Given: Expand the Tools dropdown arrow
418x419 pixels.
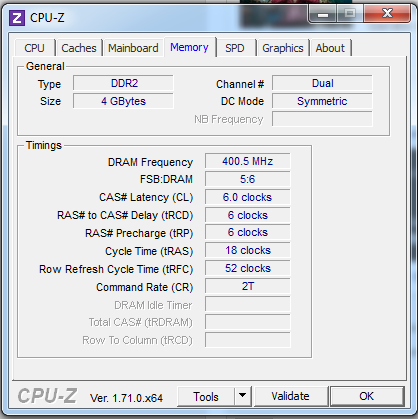Looking at the screenshot, I should click(243, 397).
